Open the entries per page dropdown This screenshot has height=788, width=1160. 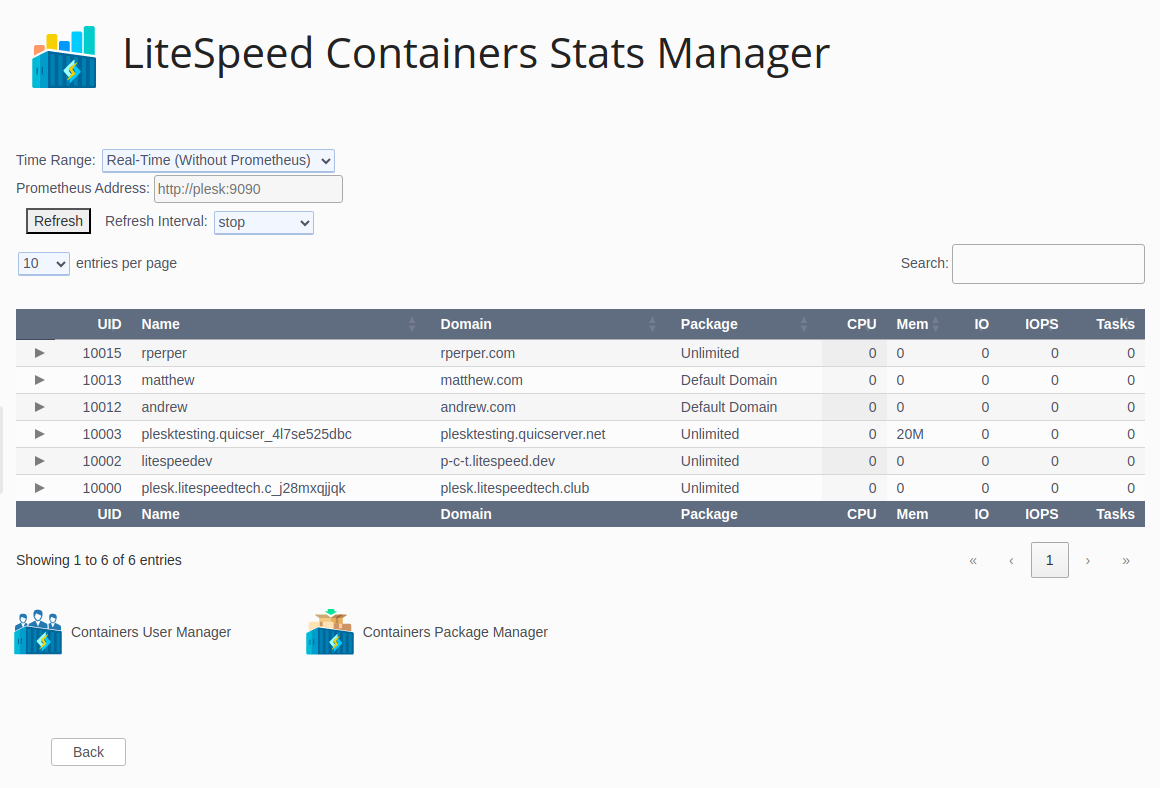tap(43, 263)
